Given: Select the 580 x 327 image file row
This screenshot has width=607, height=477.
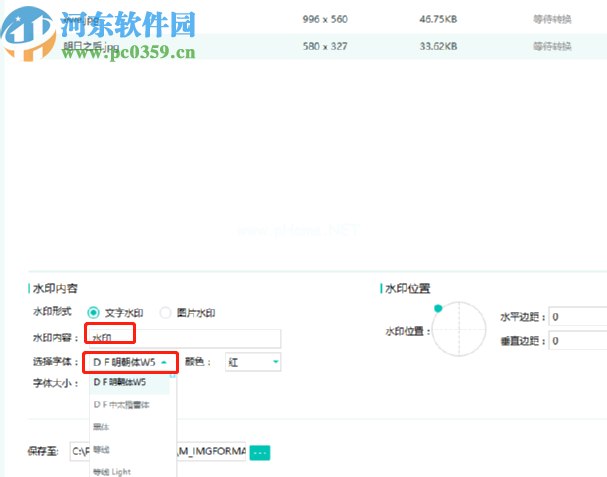Looking at the screenshot, I should click(x=304, y=46).
